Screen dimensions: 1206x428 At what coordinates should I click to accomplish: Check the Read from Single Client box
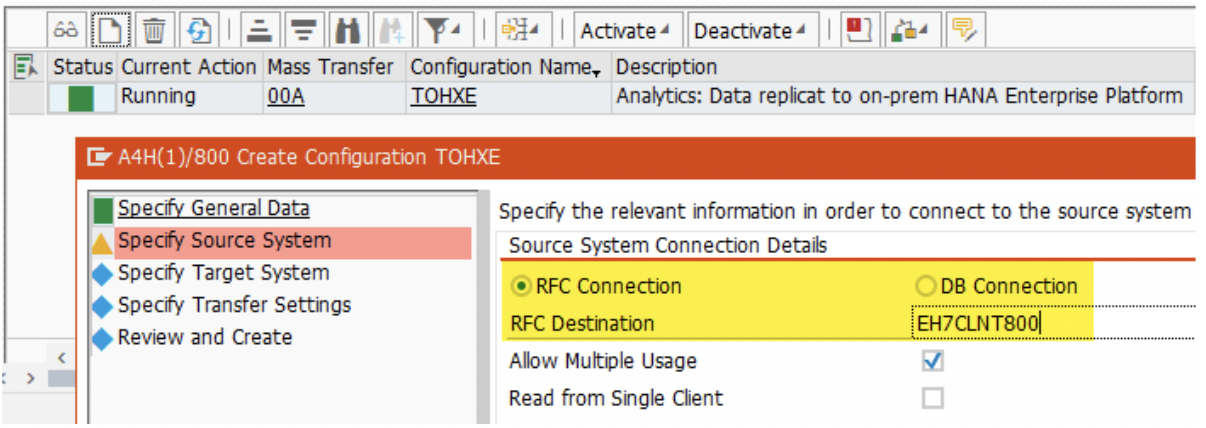932,398
